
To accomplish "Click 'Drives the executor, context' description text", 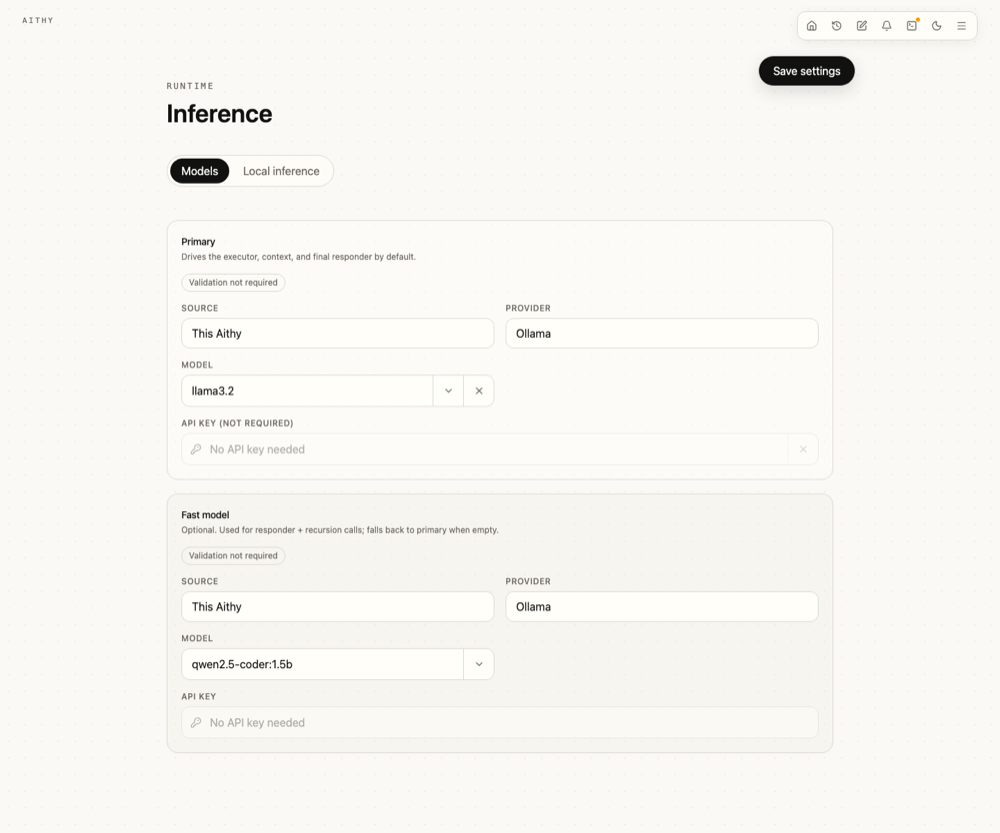I will (298, 257).
